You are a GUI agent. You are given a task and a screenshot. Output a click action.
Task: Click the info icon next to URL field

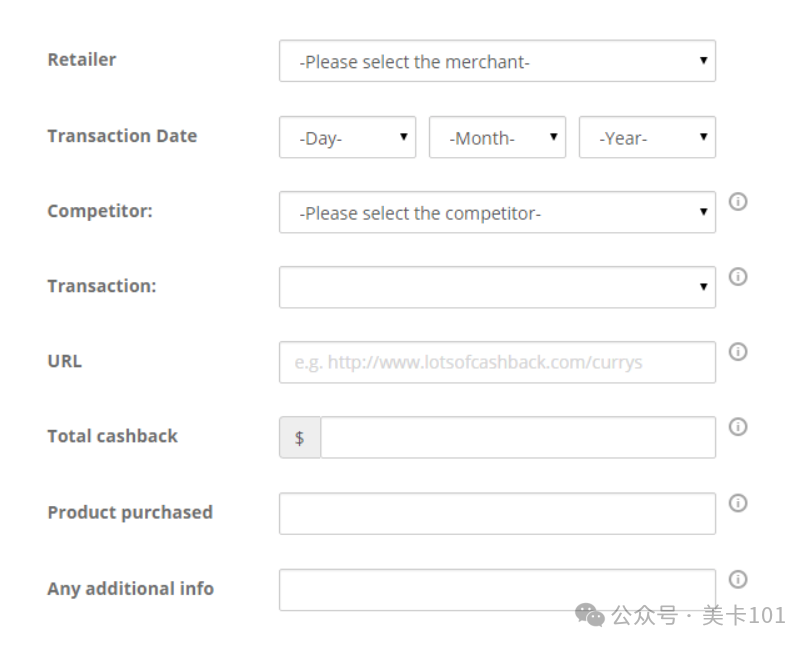click(x=738, y=352)
